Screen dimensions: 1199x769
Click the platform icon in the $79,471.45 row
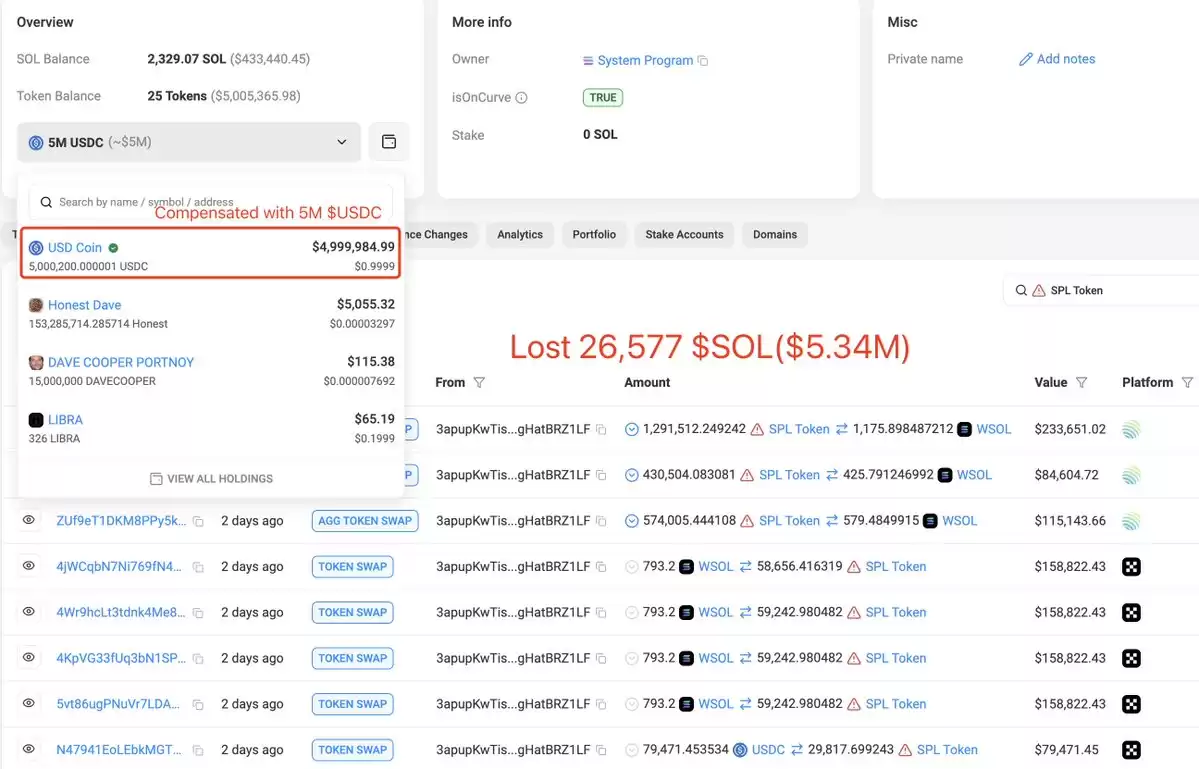pyautogui.click(x=1131, y=750)
